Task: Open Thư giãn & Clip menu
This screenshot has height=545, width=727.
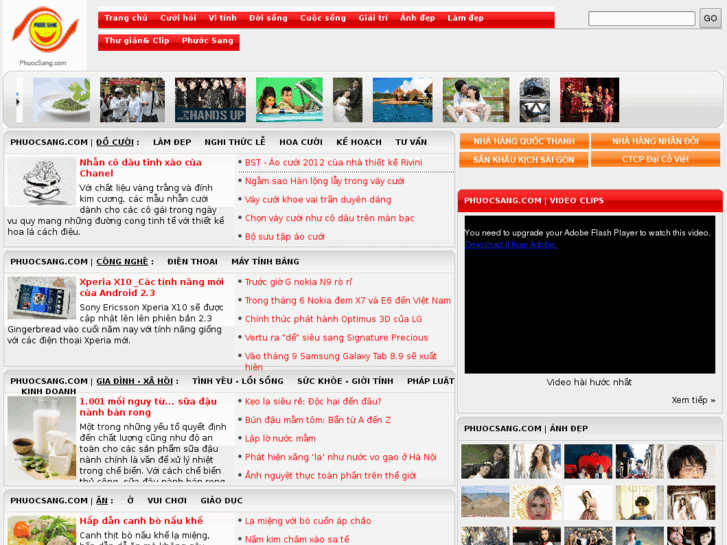Action: pos(137,40)
